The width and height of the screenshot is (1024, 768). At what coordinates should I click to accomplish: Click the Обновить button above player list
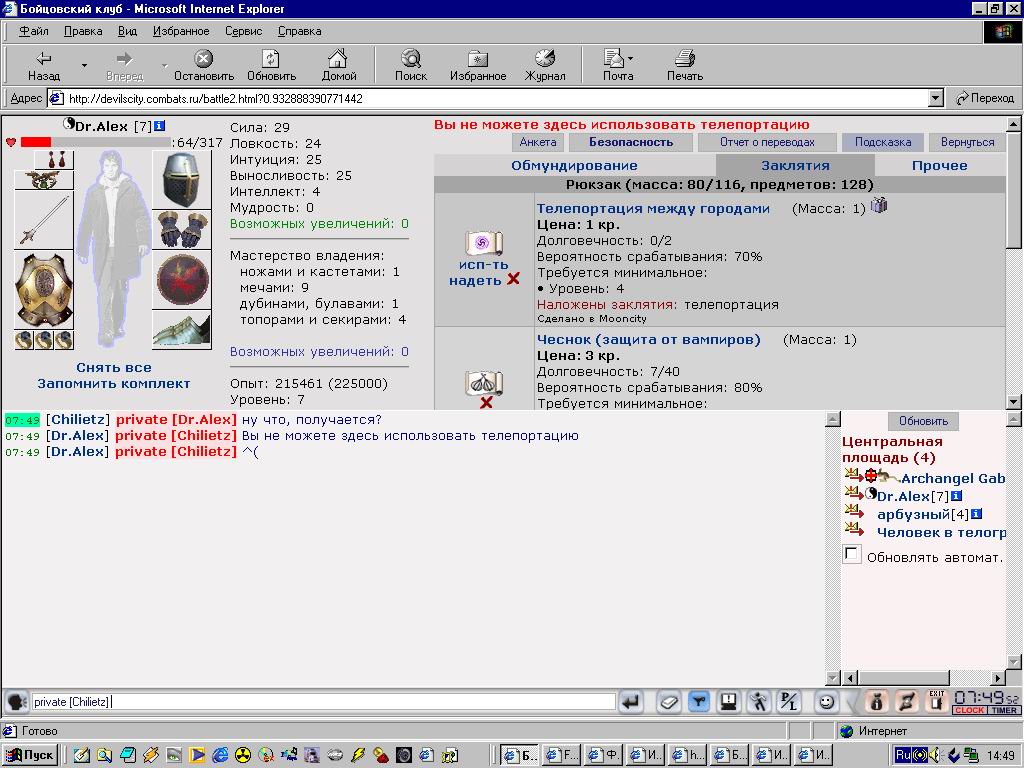(x=923, y=421)
